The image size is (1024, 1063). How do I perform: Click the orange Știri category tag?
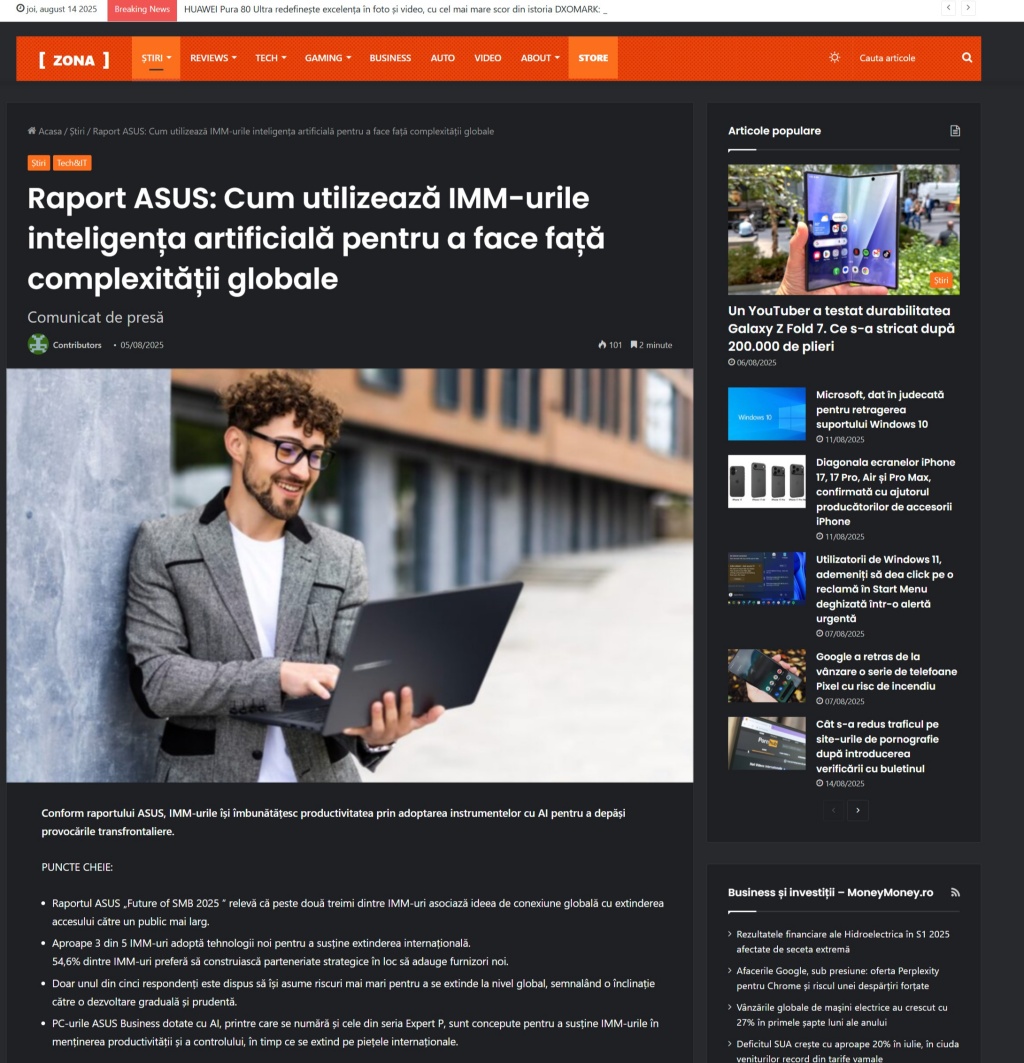coord(39,163)
